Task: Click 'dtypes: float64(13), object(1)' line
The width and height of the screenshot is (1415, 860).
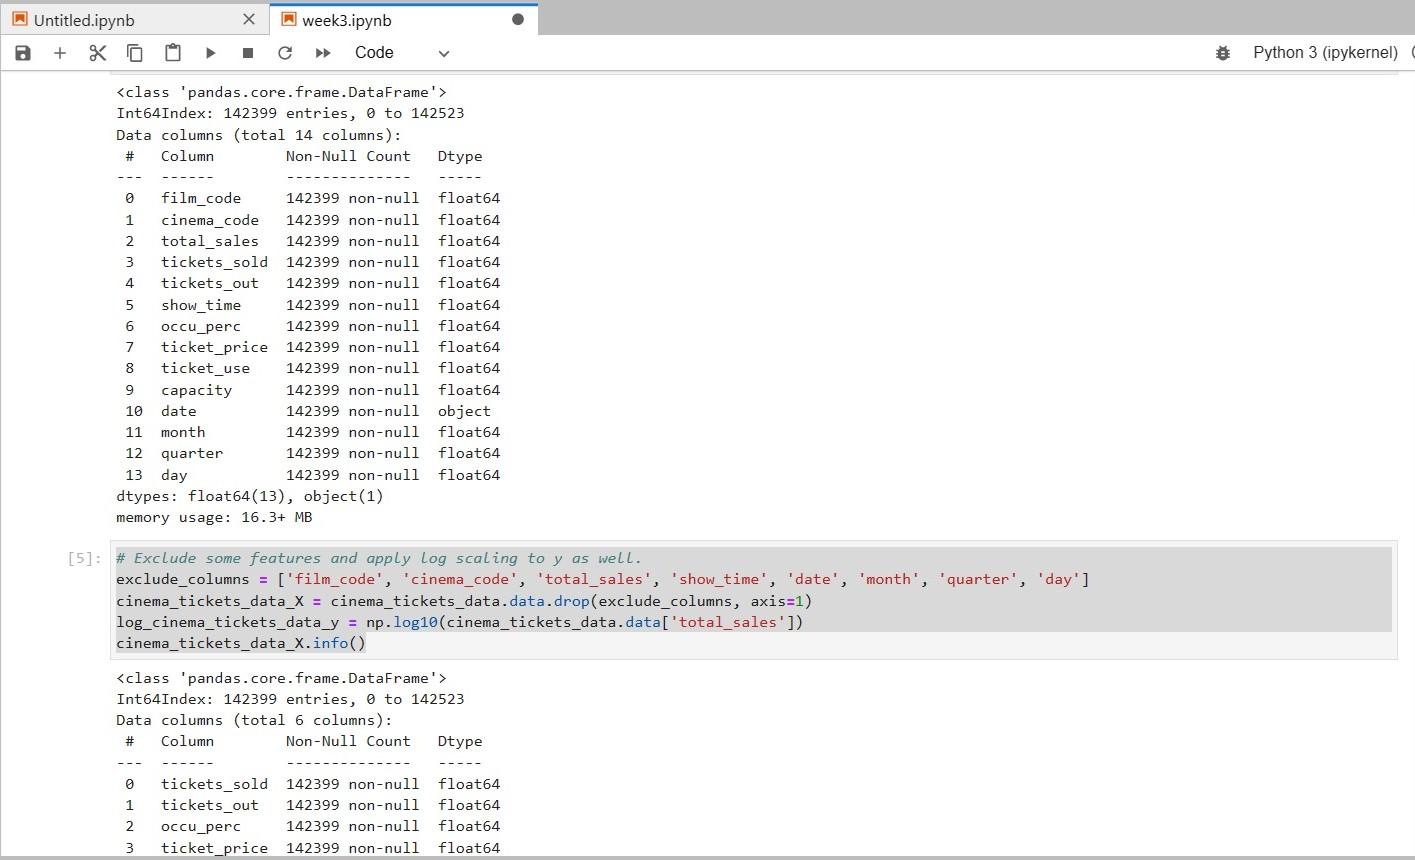Action: click(x=250, y=496)
